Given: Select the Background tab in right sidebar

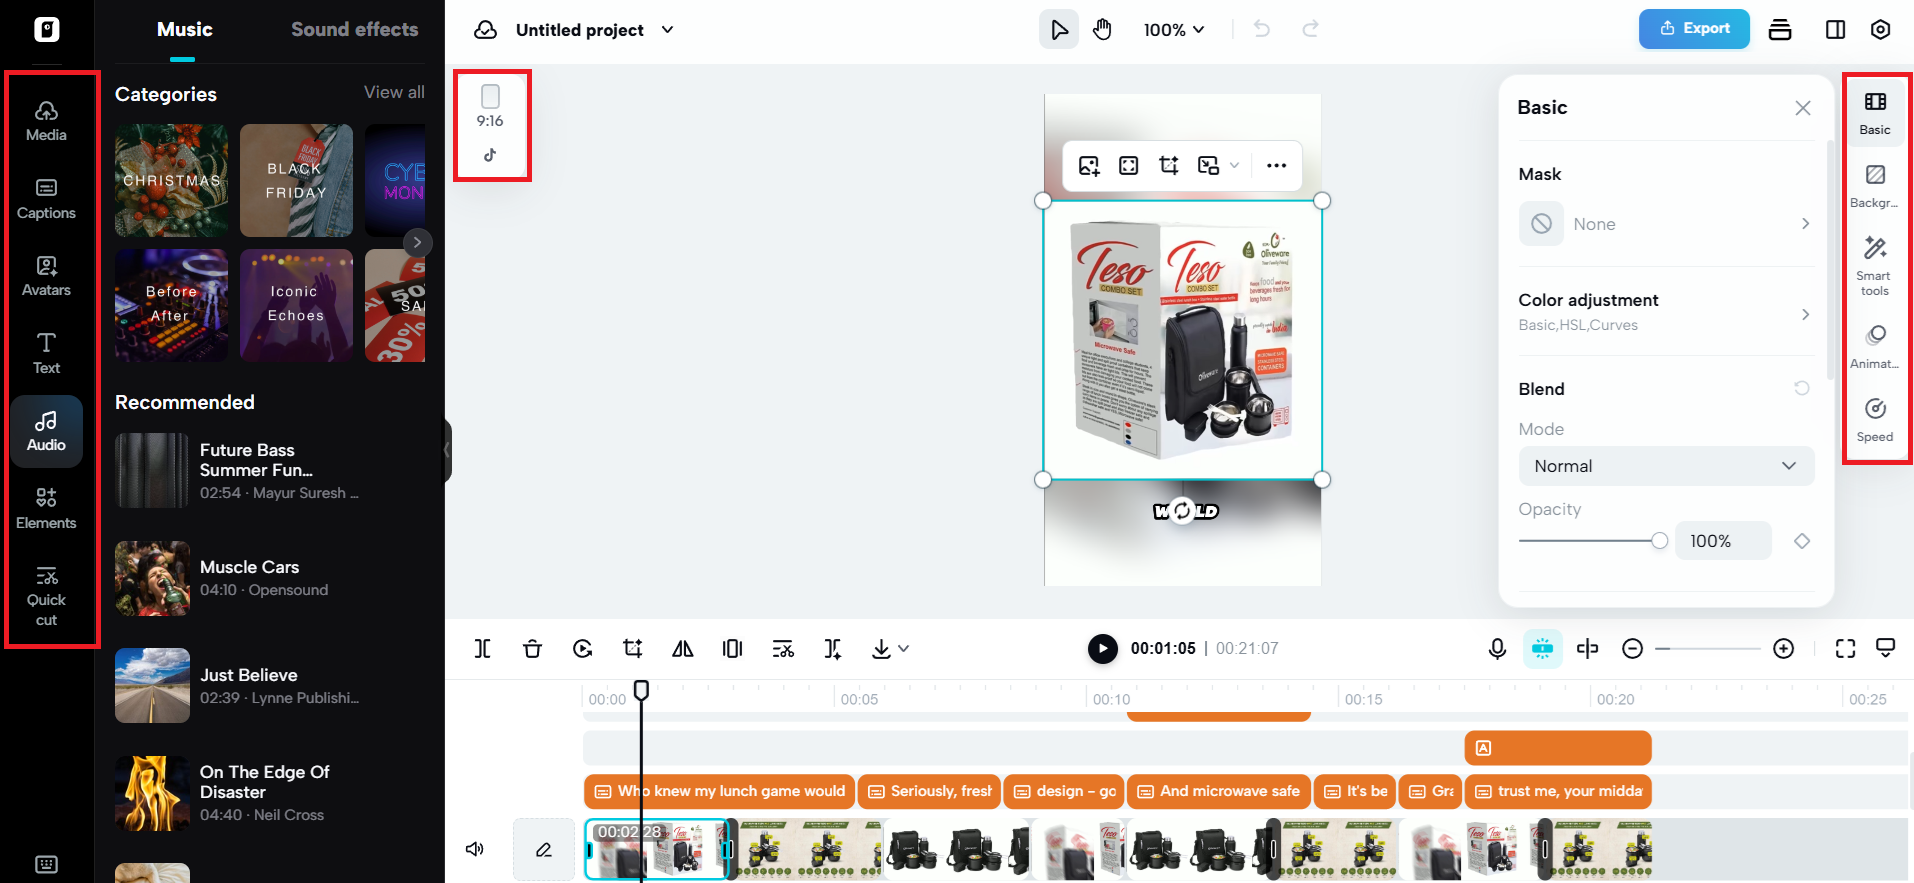Looking at the screenshot, I should click(1875, 187).
